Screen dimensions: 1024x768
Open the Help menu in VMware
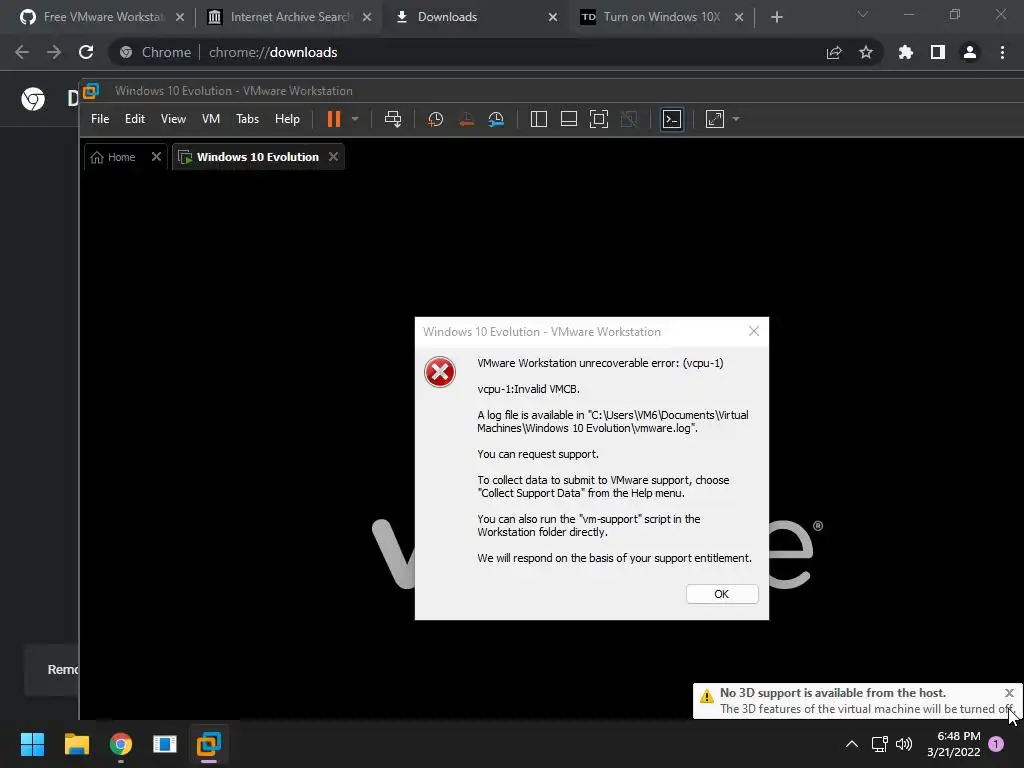(287, 119)
